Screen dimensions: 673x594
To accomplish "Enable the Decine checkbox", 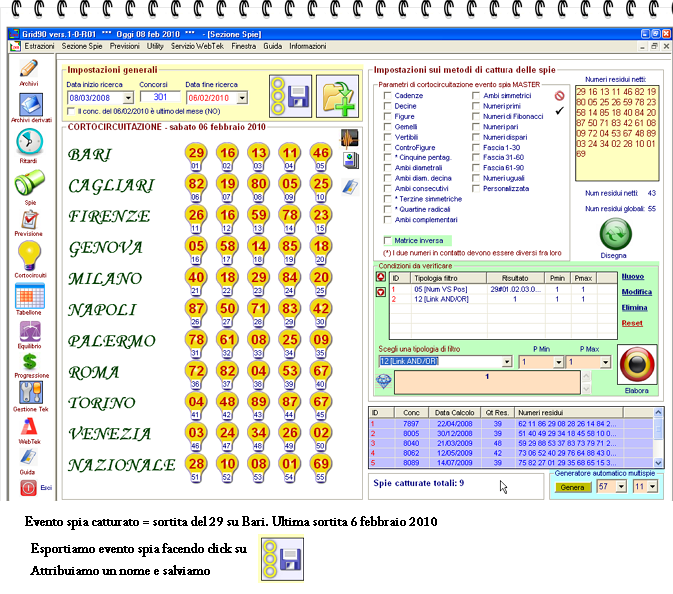I will tap(388, 106).
